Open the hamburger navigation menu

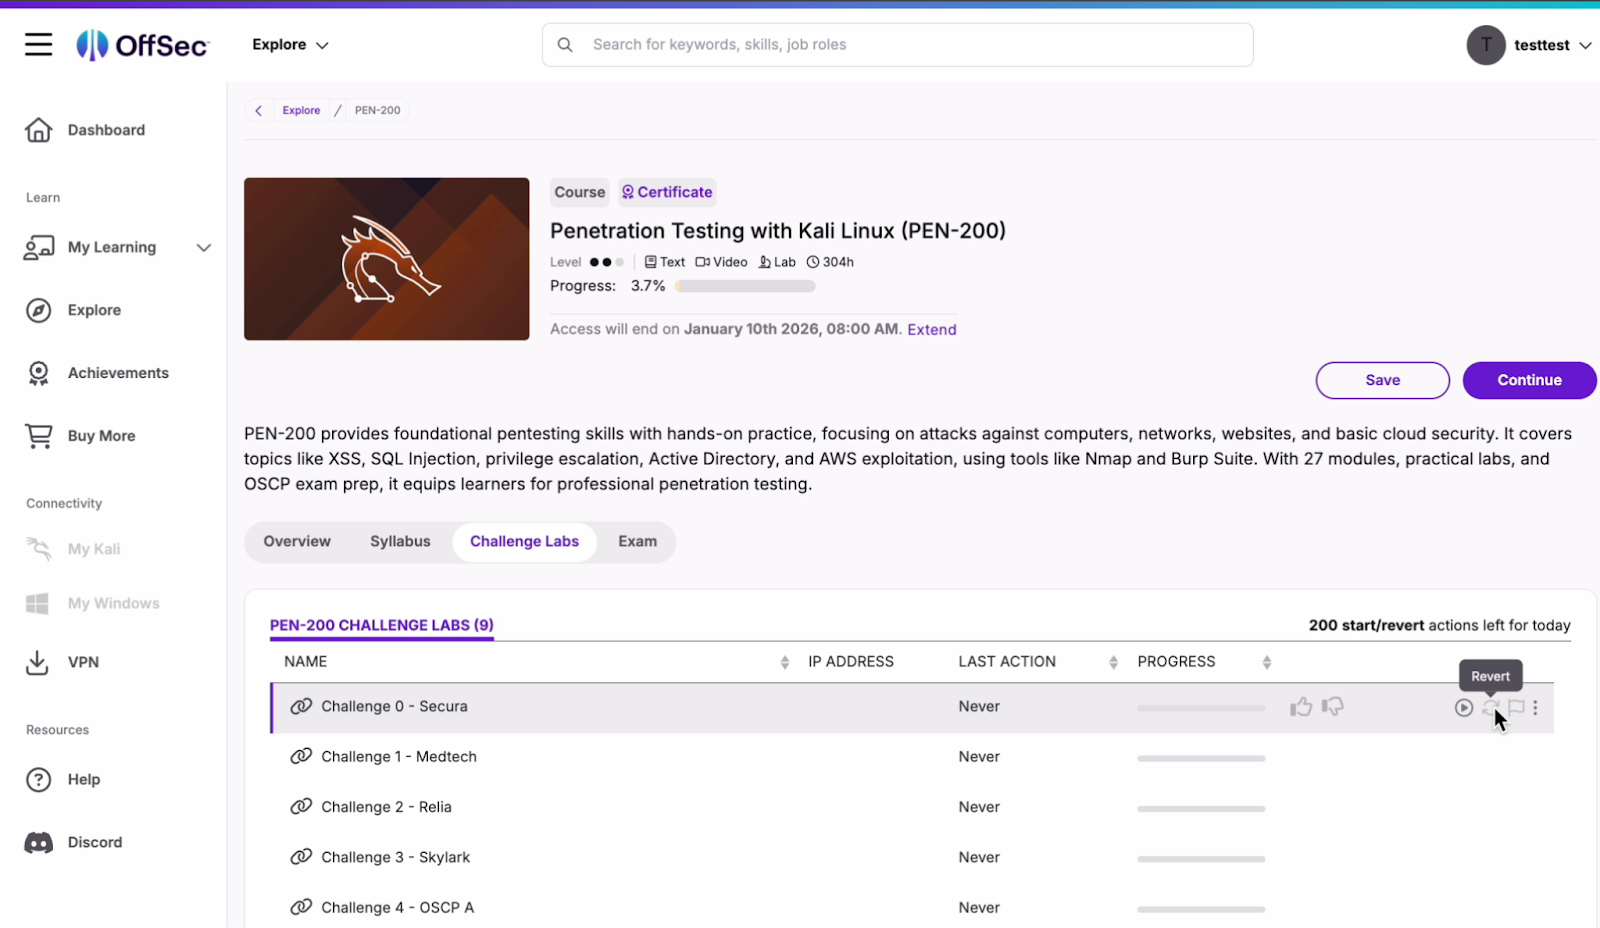click(39, 45)
